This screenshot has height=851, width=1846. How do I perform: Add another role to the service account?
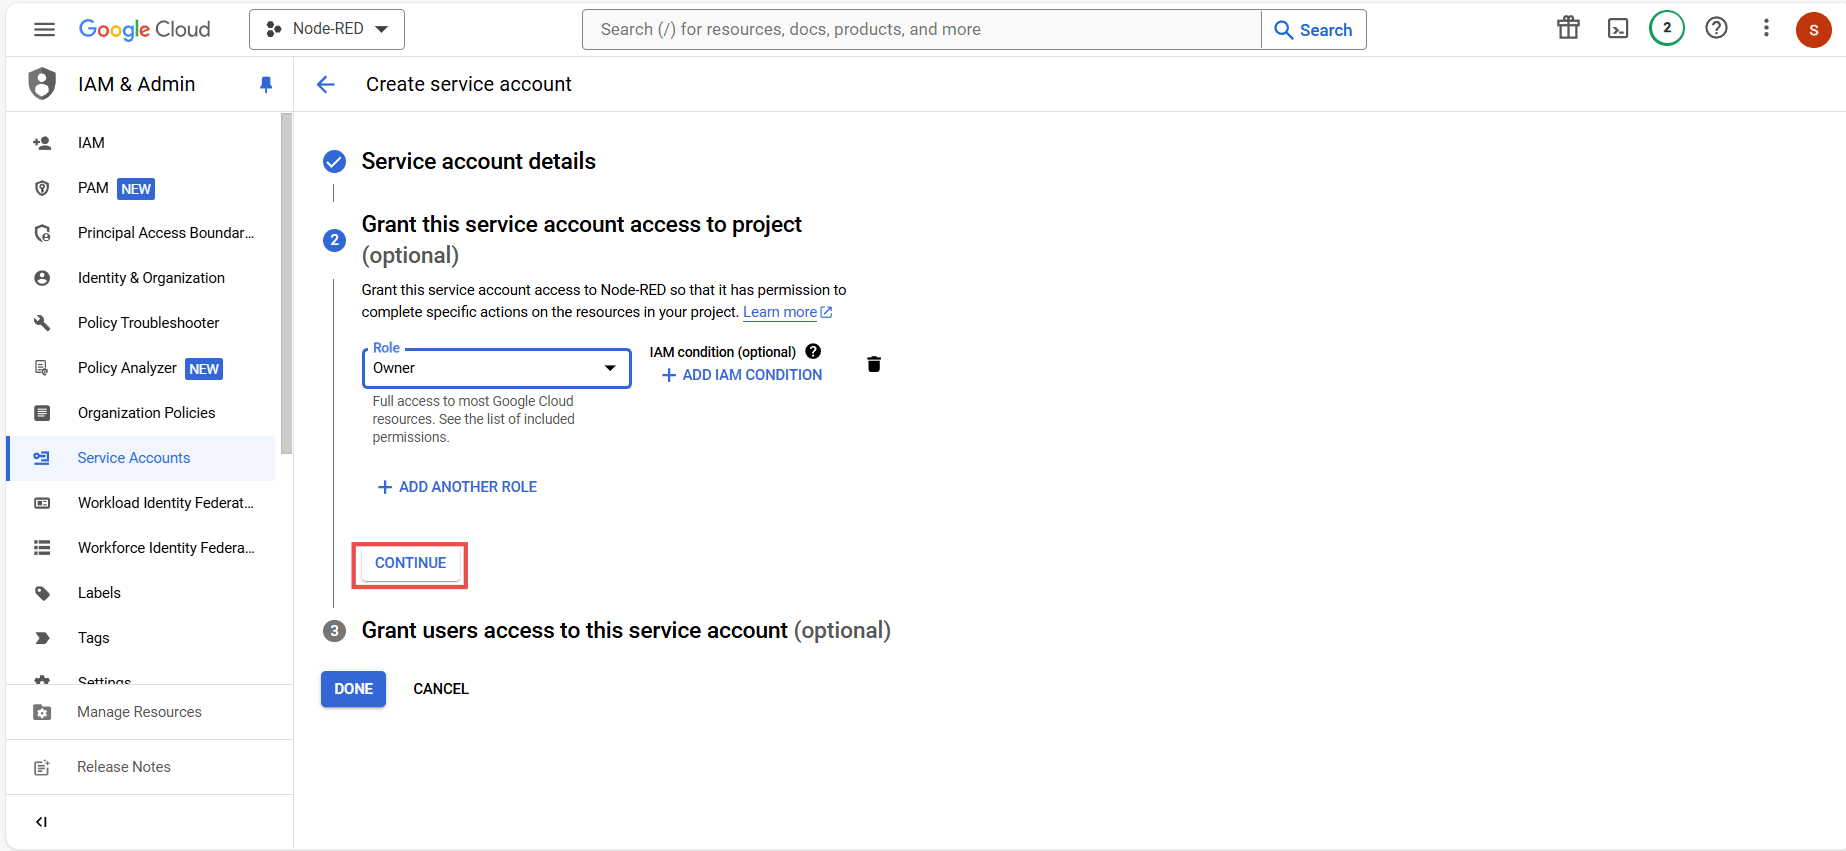(457, 486)
